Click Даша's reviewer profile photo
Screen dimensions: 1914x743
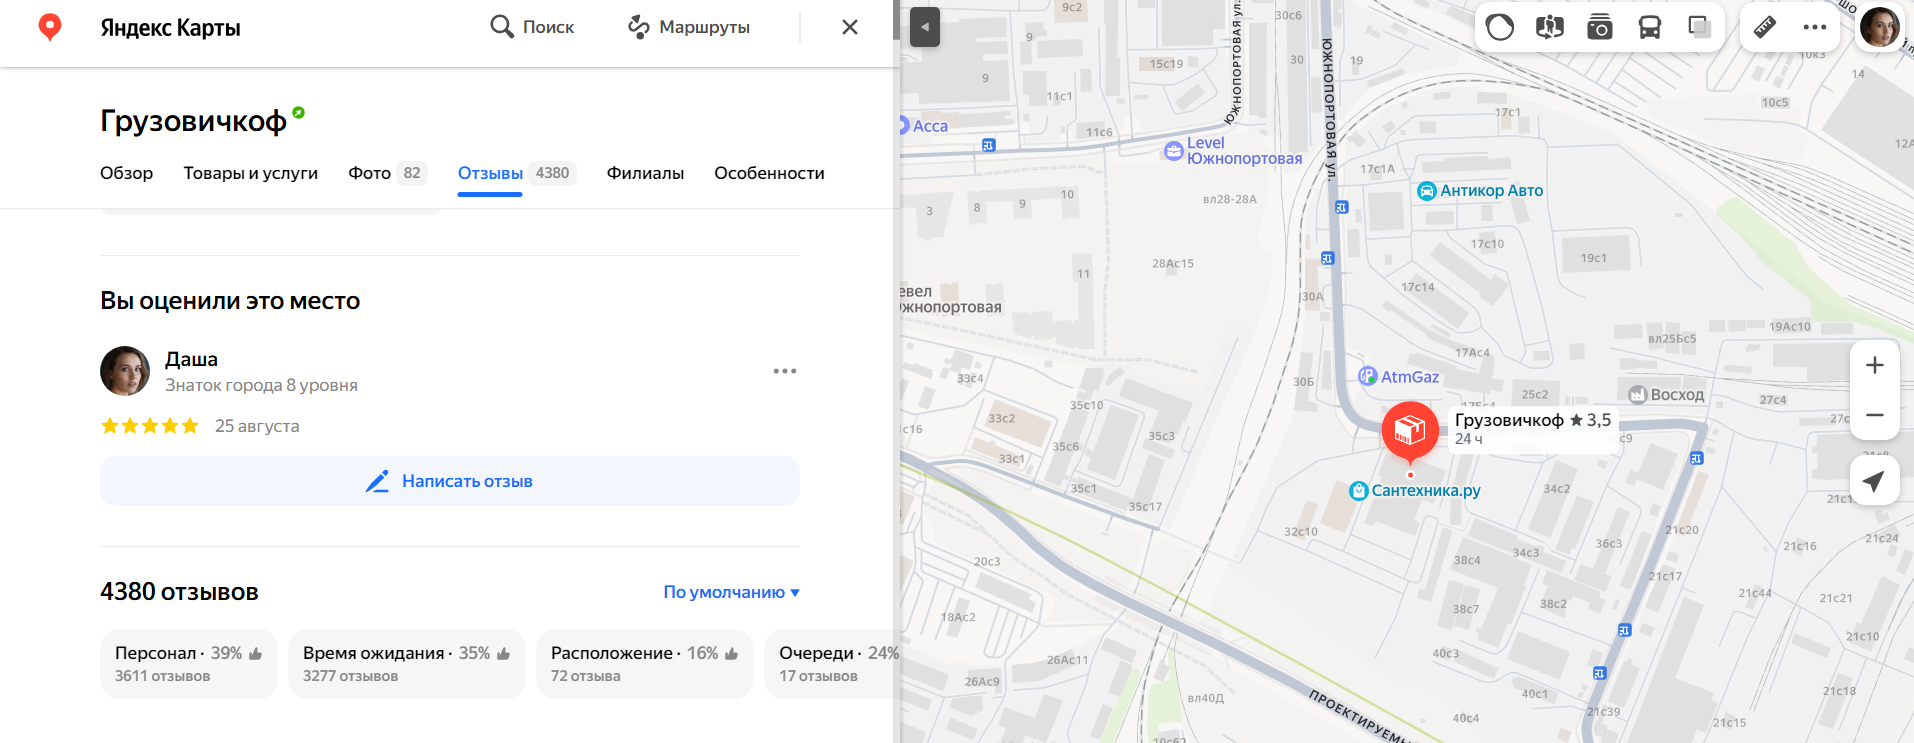[x=125, y=371]
